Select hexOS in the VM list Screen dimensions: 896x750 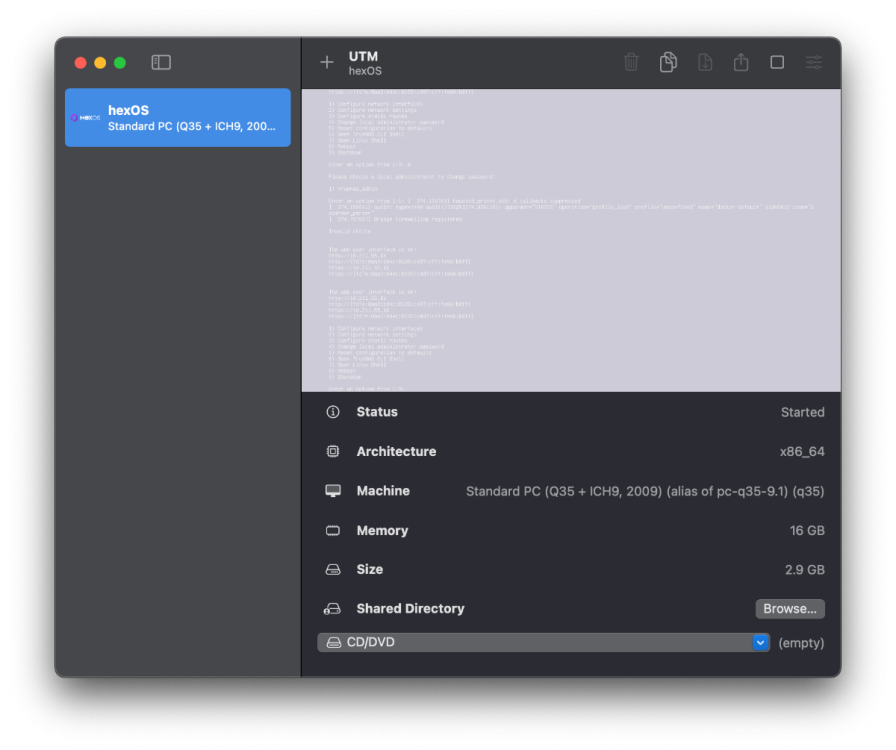coord(178,118)
